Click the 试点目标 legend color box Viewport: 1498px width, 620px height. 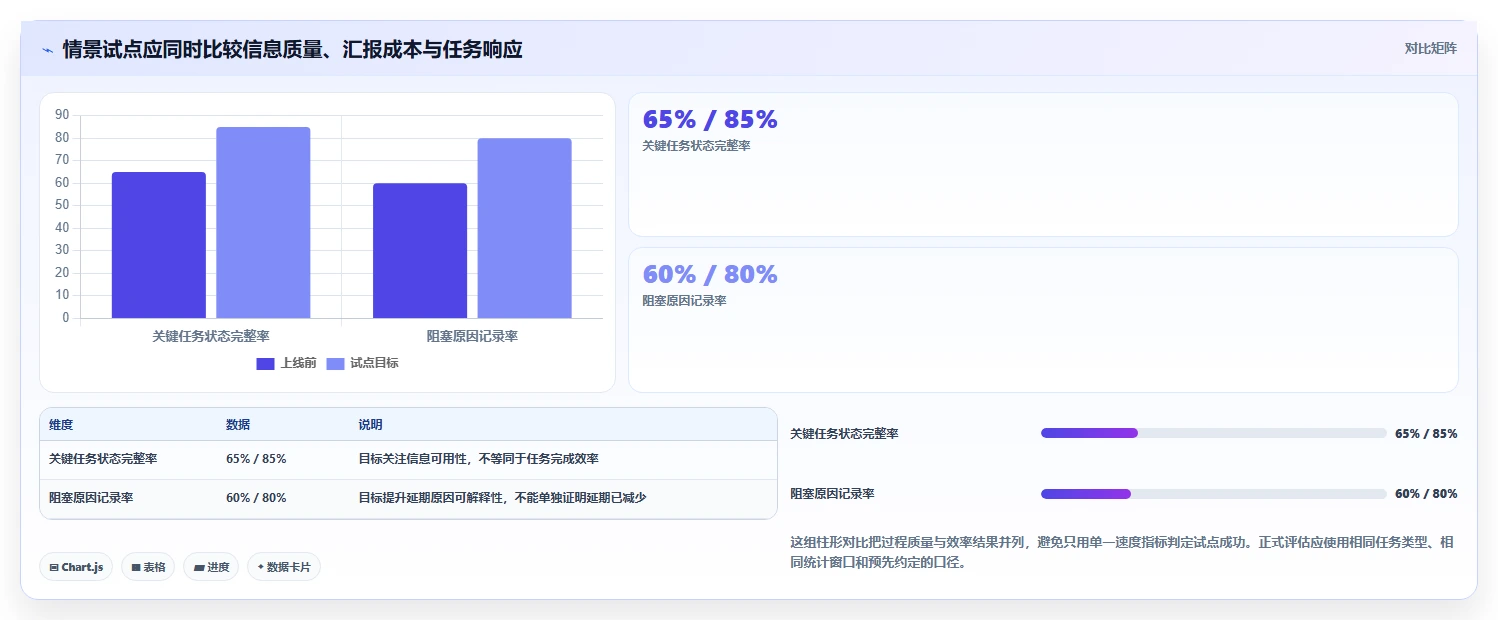pyautogui.click(x=335, y=364)
